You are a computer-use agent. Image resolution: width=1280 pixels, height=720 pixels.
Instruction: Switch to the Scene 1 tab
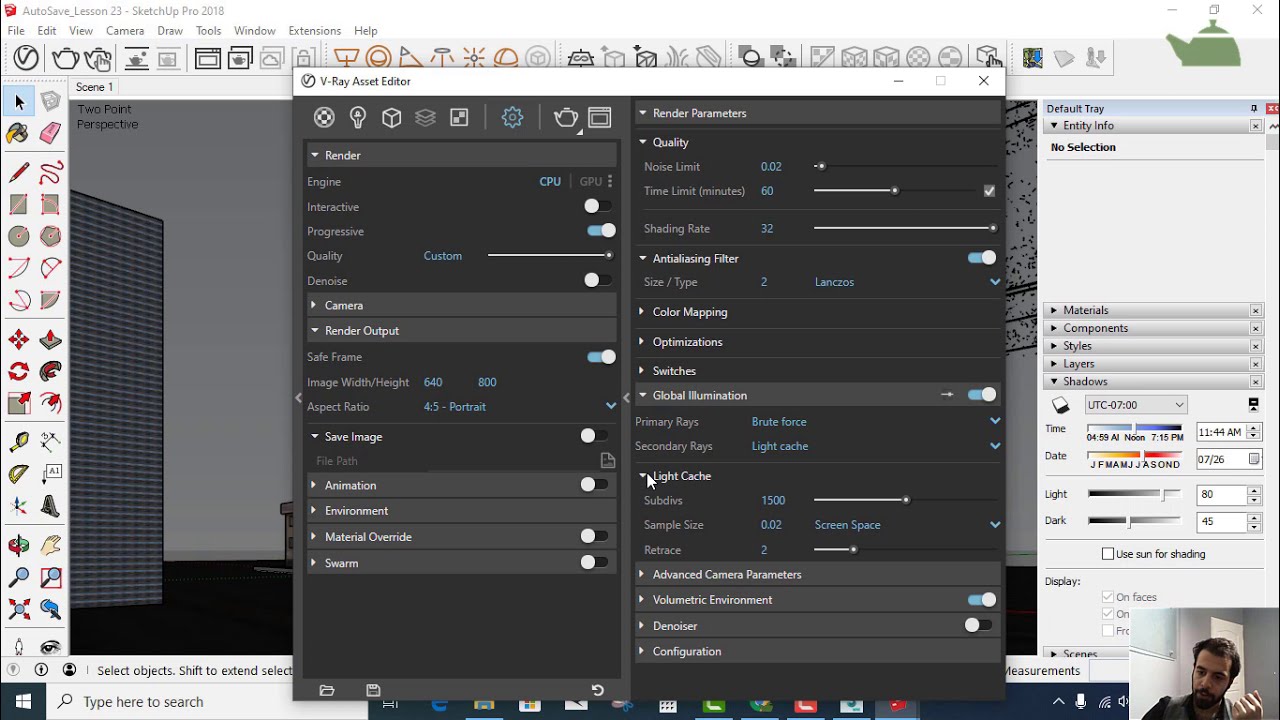click(x=95, y=87)
